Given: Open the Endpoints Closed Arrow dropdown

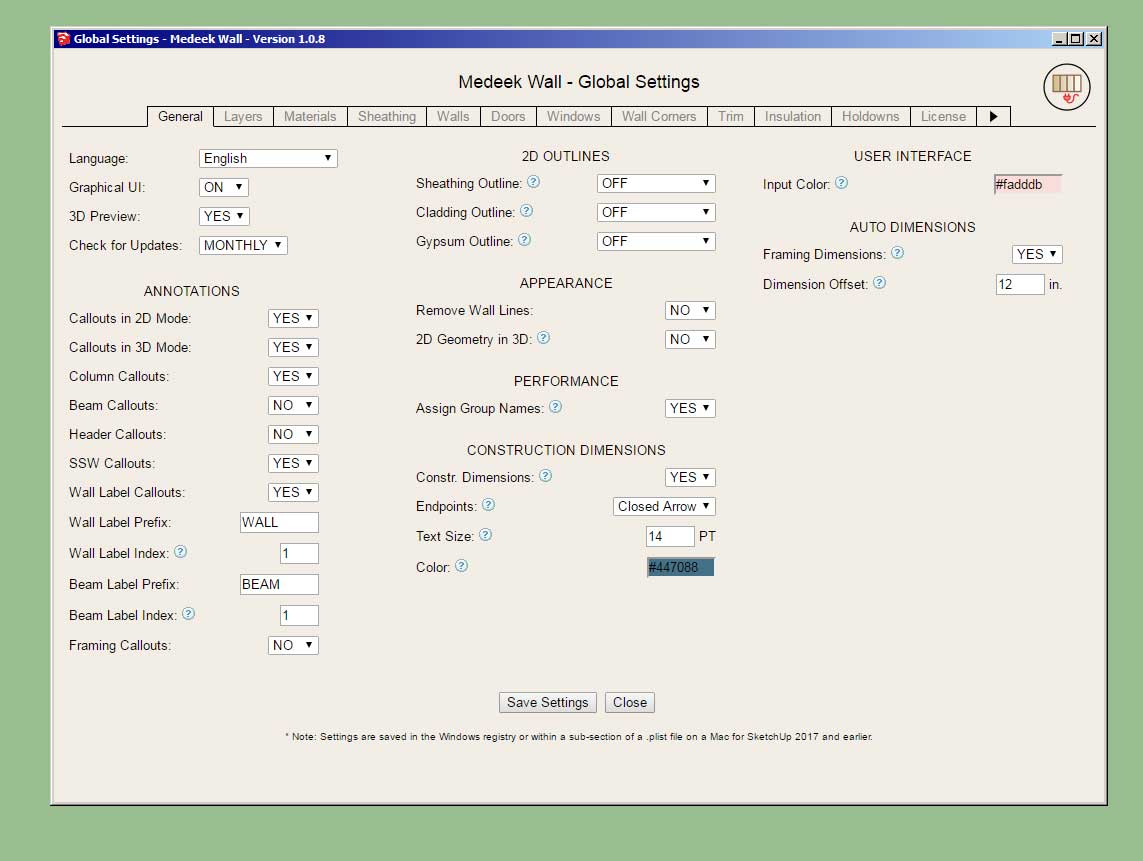Looking at the screenshot, I should pyautogui.click(x=664, y=507).
